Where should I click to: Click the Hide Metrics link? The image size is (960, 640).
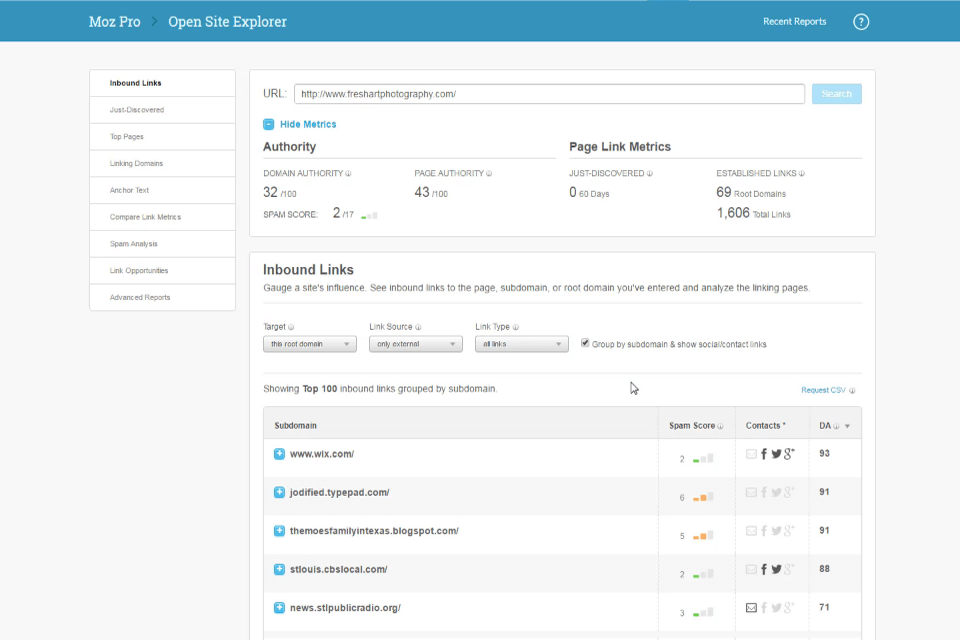point(308,124)
